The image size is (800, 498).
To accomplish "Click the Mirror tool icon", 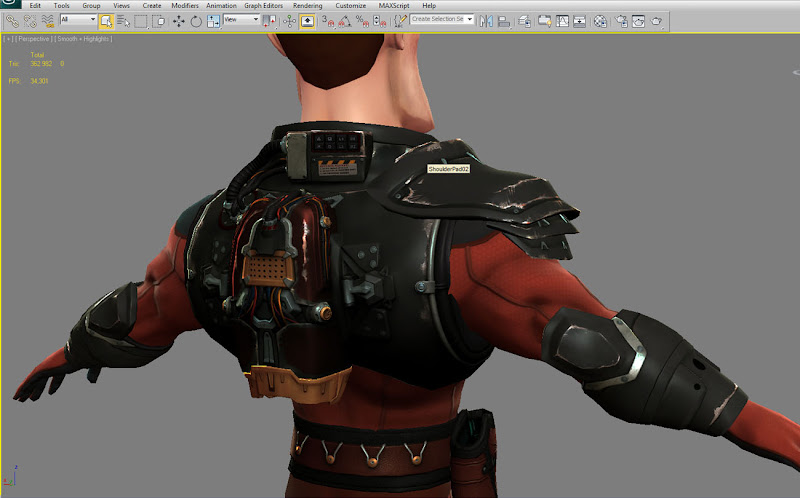I will click(486, 21).
